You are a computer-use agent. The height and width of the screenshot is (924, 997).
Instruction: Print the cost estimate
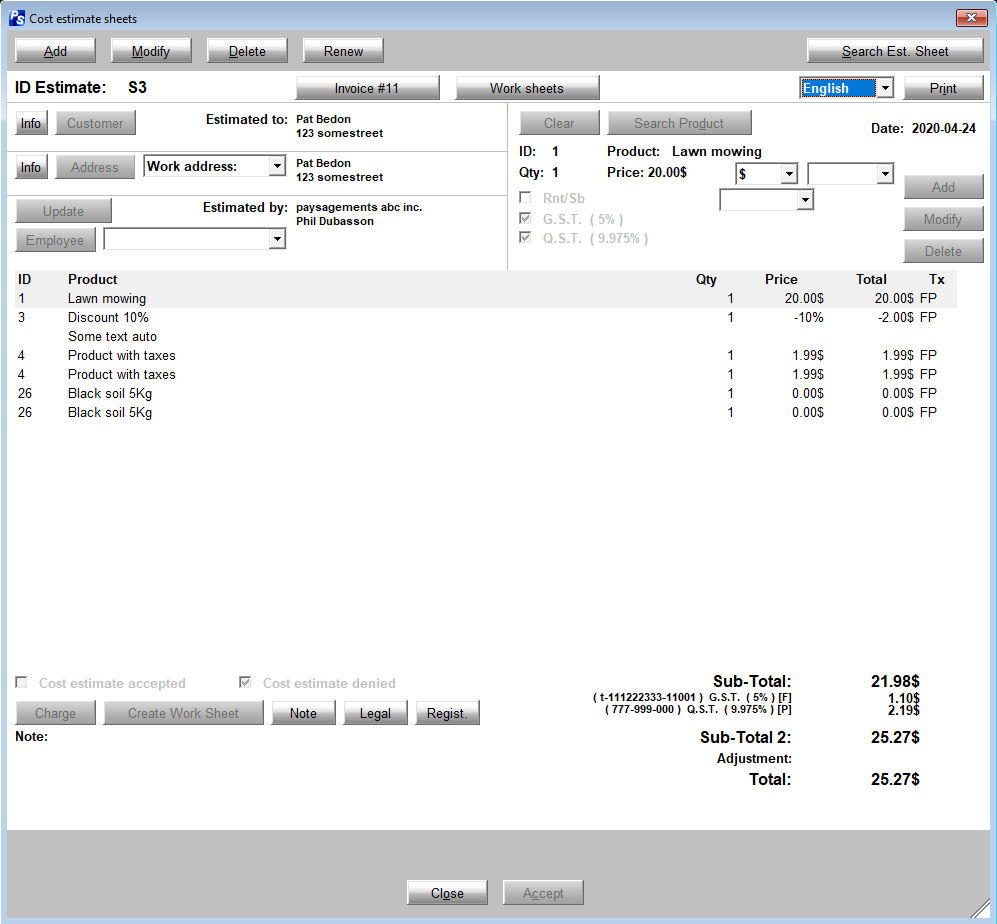click(x=943, y=88)
